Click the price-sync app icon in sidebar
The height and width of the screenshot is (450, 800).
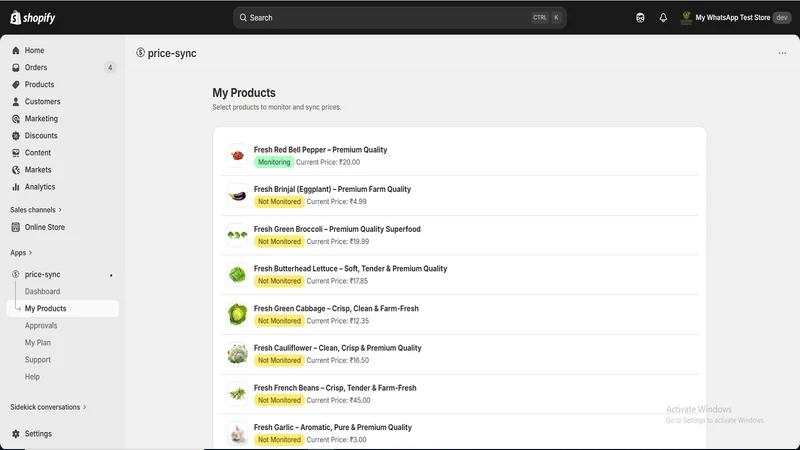[x=16, y=274]
